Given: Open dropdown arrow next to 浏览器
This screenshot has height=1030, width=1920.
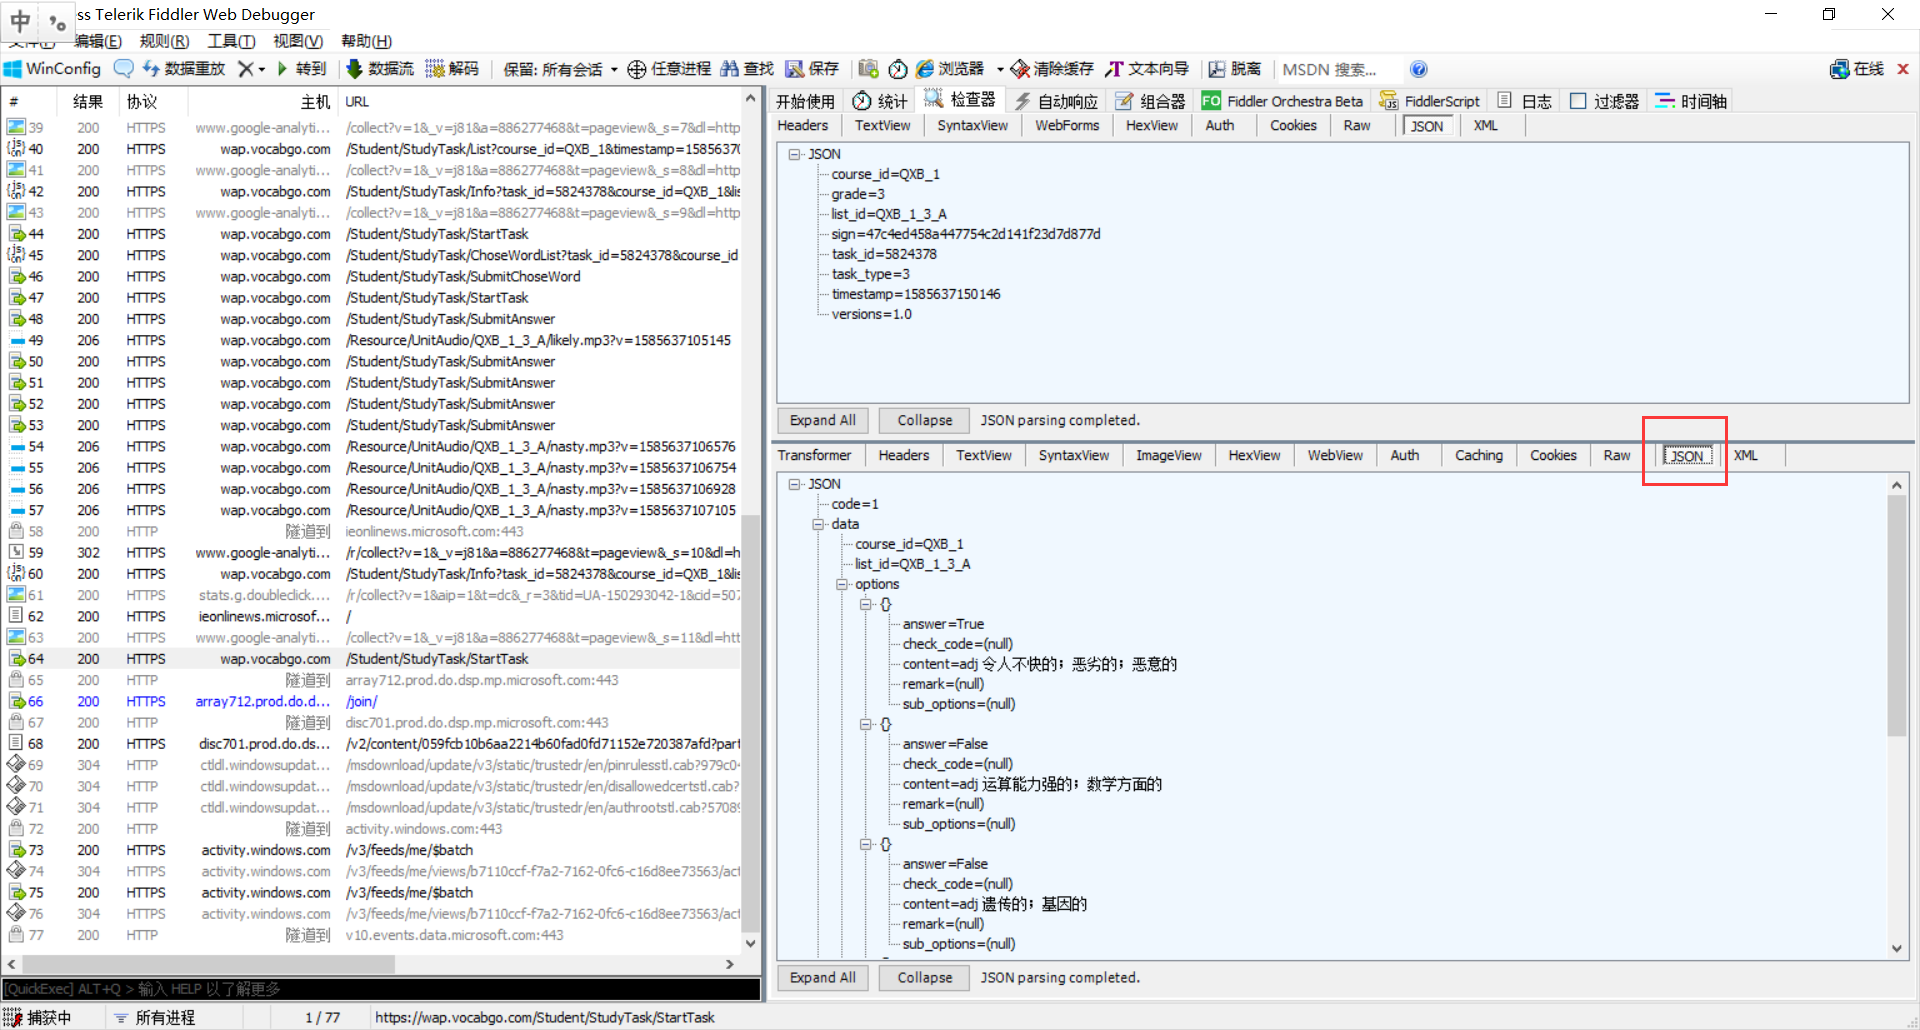Looking at the screenshot, I should coord(1000,69).
